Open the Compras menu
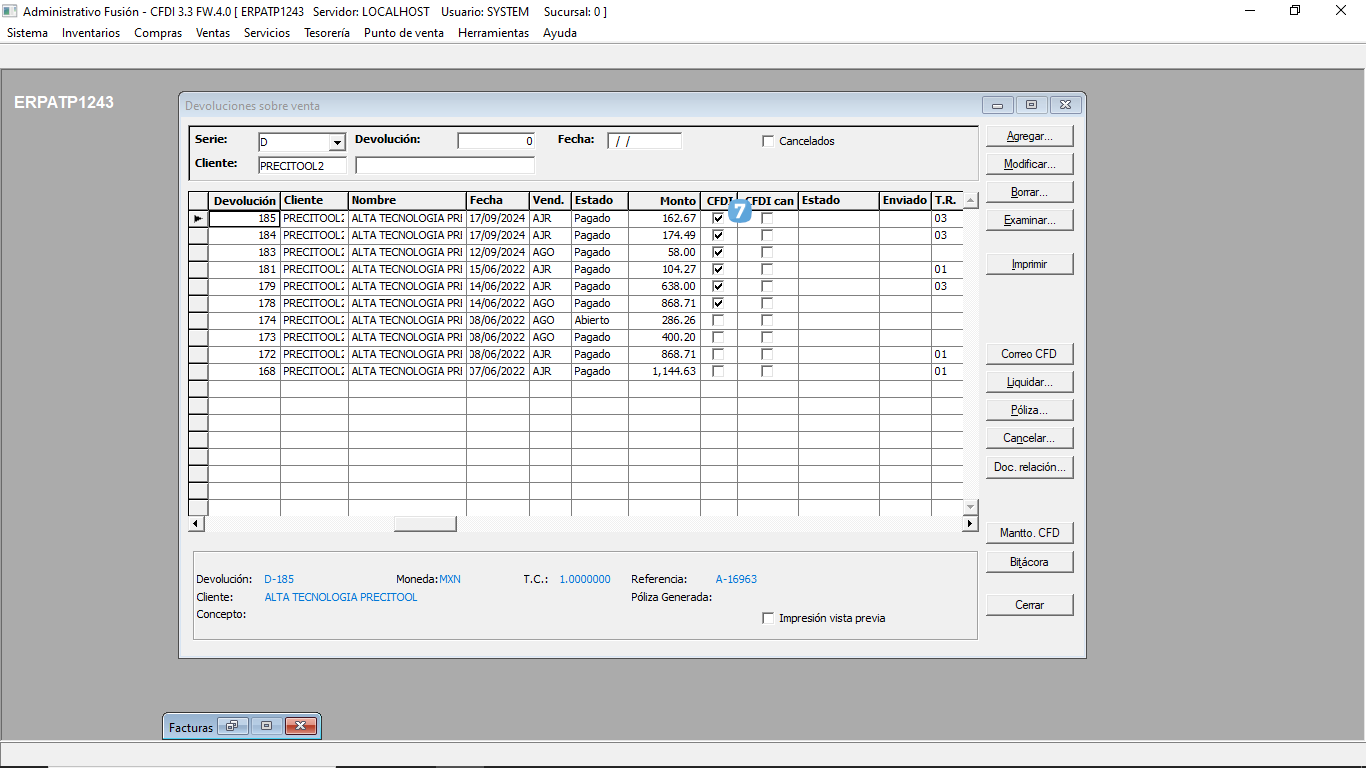The image size is (1366, 768). click(x=158, y=33)
